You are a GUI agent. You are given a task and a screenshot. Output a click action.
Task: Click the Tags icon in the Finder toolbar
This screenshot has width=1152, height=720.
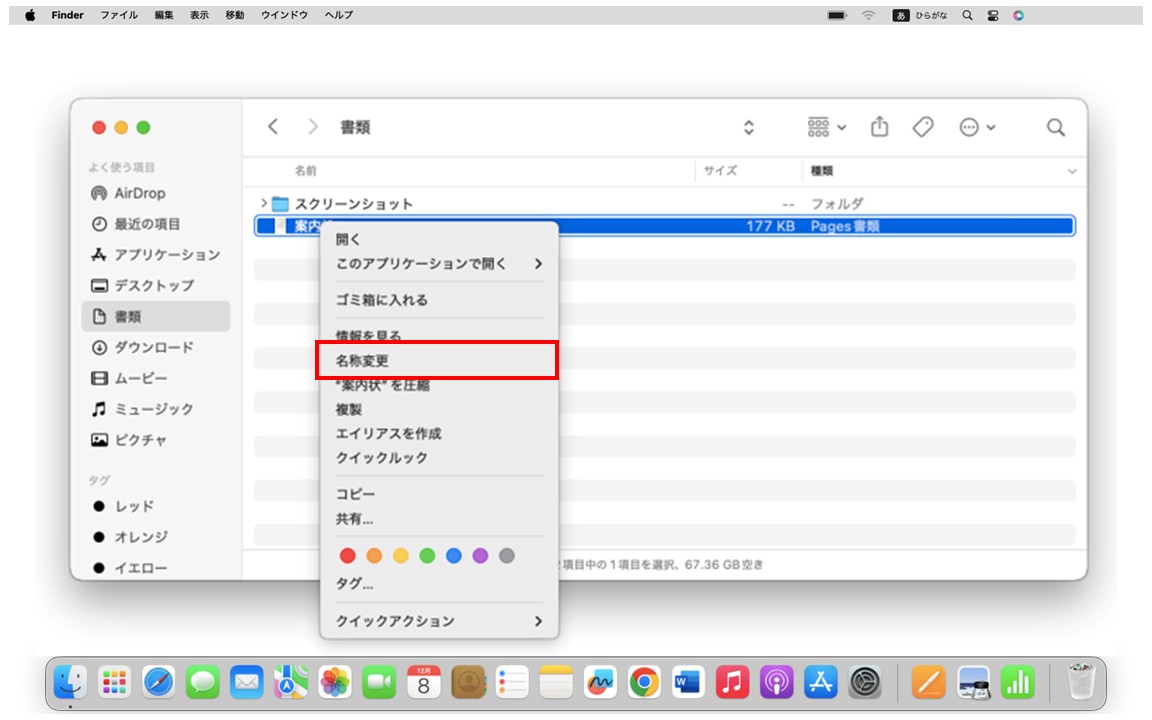pyautogui.click(x=922, y=127)
